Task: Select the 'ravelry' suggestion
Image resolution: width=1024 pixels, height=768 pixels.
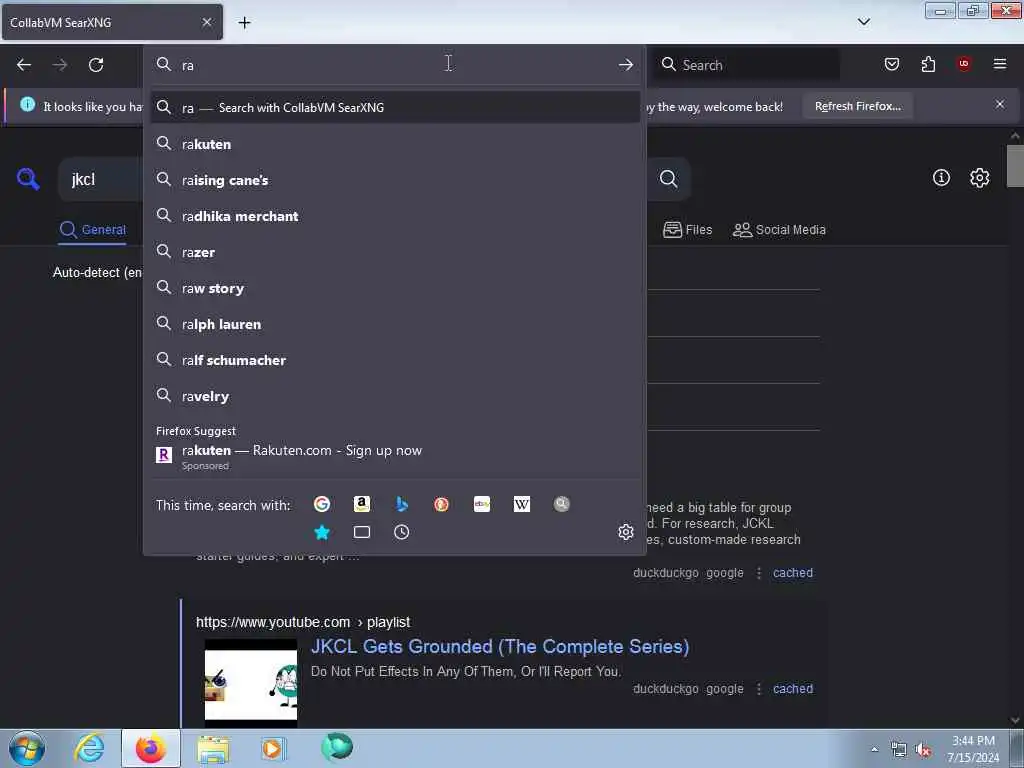Action: [395, 396]
